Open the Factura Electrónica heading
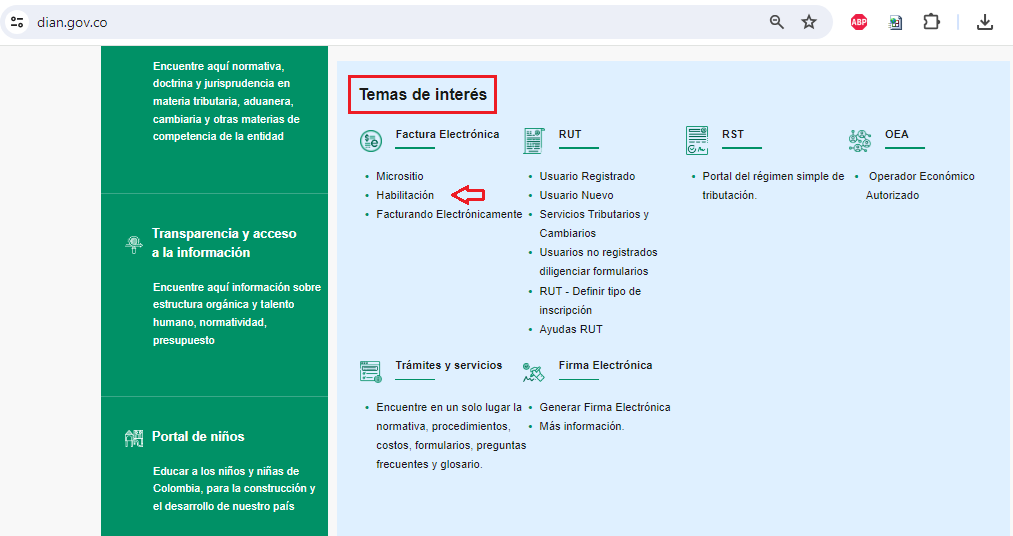The width and height of the screenshot is (1013, 536). click(x=447, y=134)
